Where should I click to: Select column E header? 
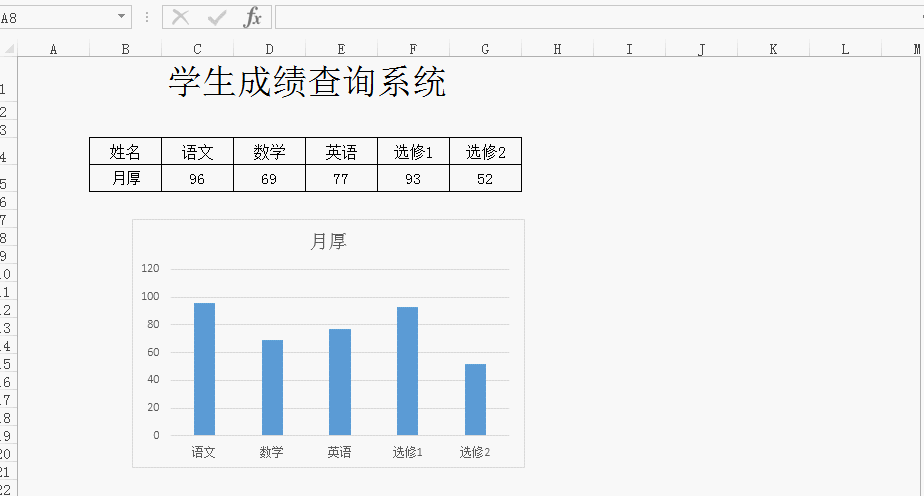[341, 49]
